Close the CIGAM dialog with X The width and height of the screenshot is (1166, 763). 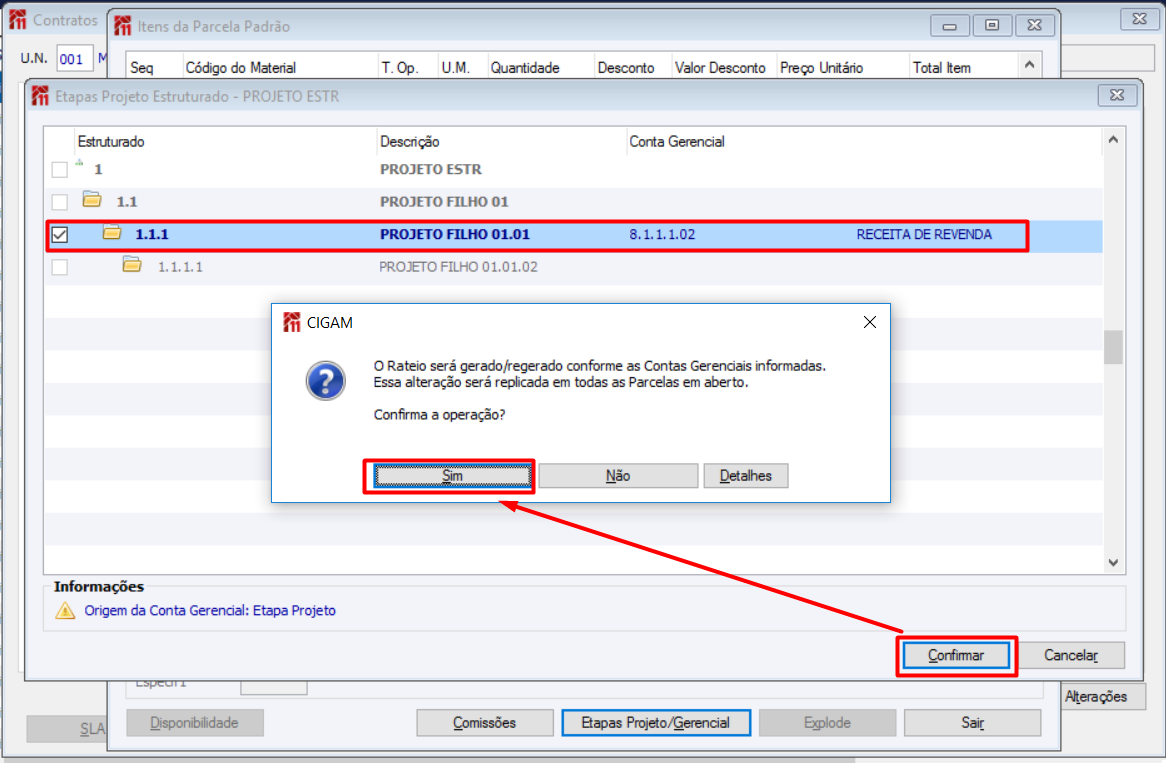point(869,322)
